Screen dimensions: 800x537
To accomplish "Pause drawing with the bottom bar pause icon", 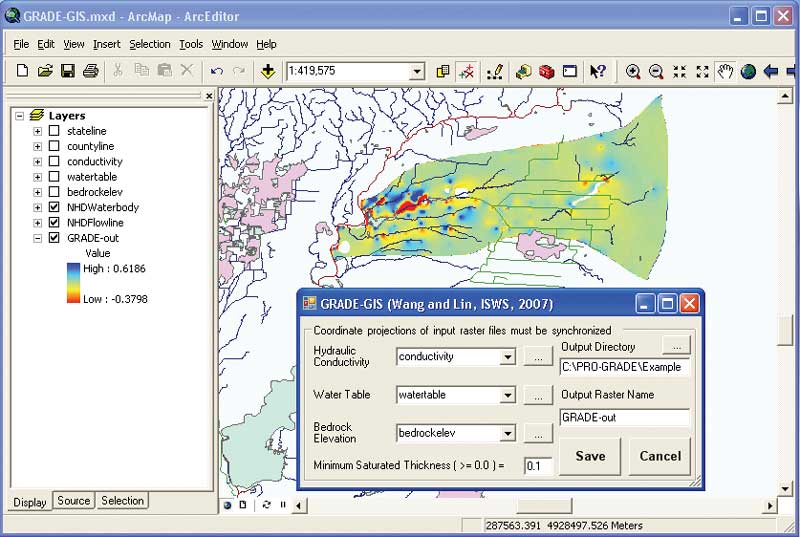I will click(x=283, y=505).
